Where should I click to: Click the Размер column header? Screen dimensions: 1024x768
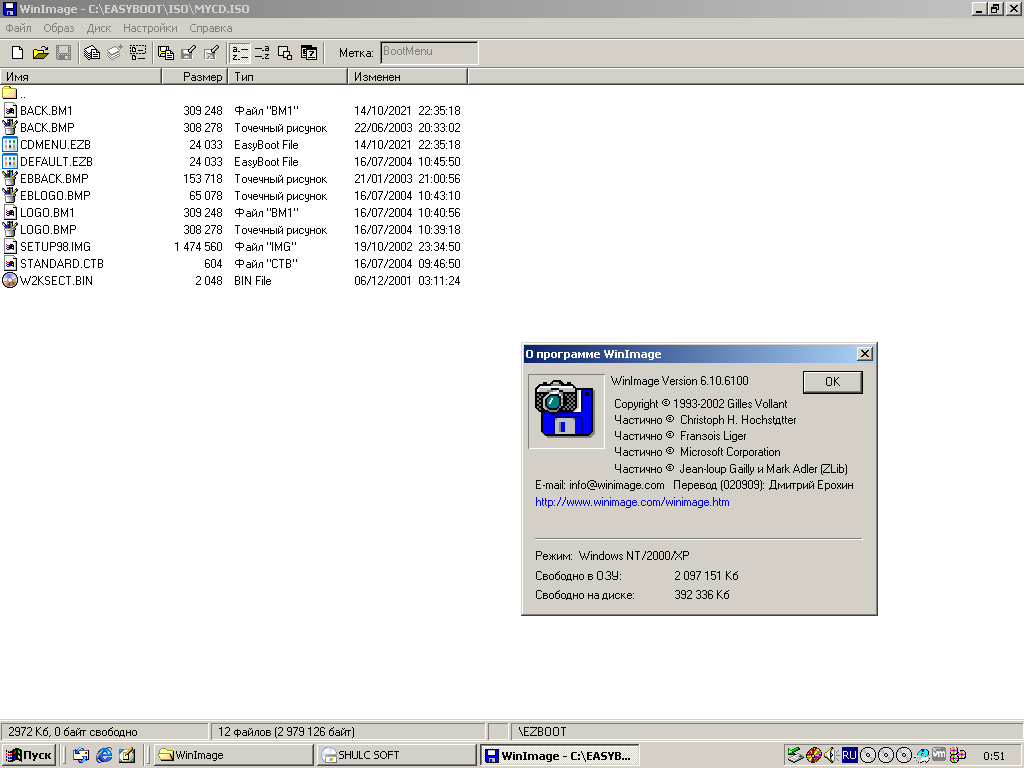(195, 76)
